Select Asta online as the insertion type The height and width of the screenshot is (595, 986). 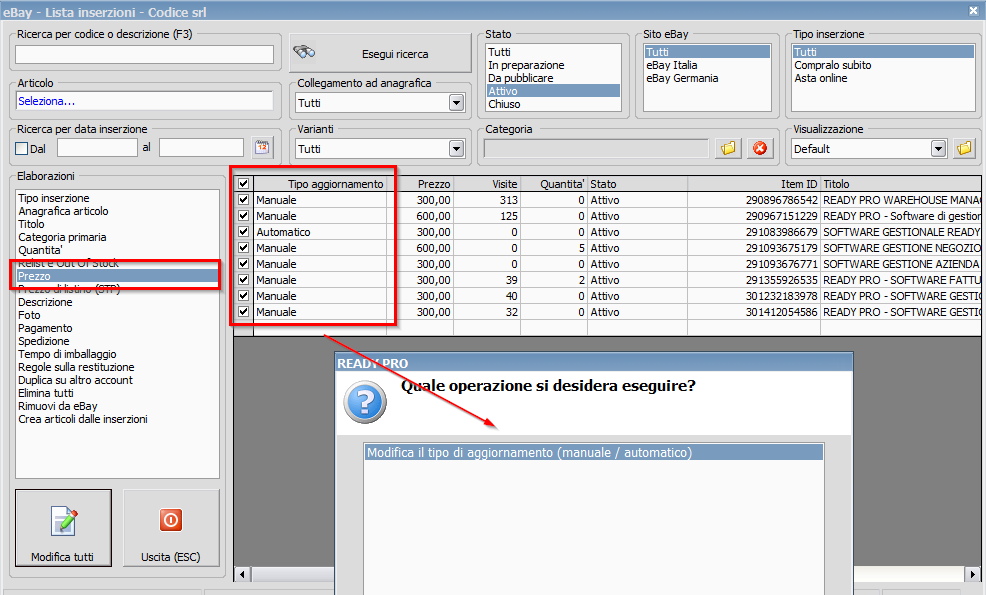coord(883,78)
